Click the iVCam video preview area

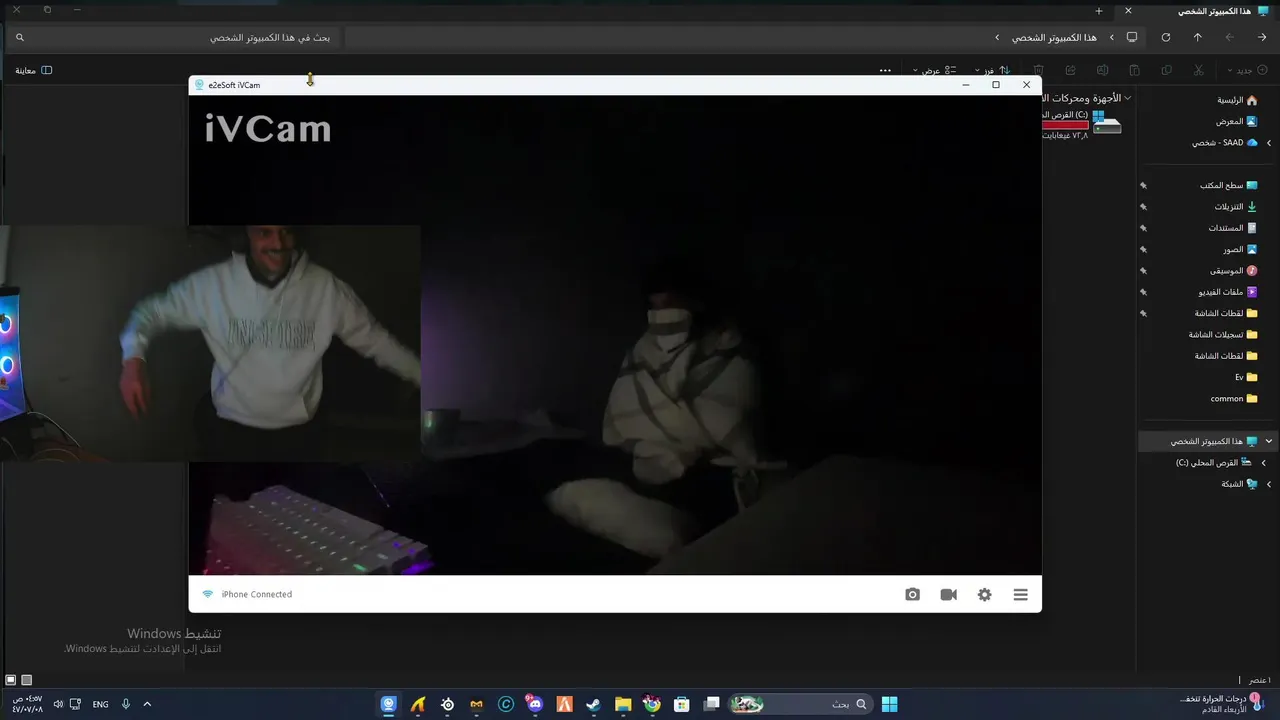(x=615, y=335)
